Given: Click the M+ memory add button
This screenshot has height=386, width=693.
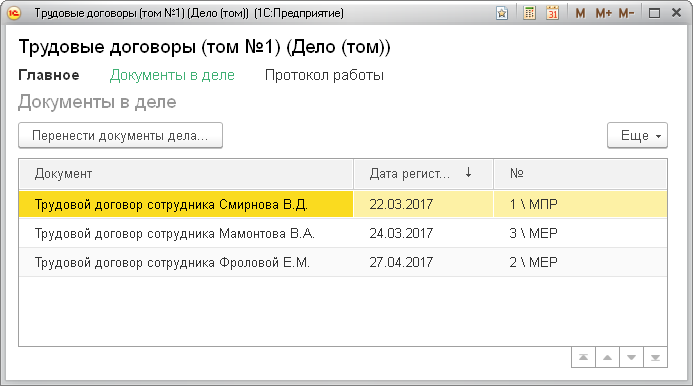Looking at the screenshot, I should click(x=603, y=13).
